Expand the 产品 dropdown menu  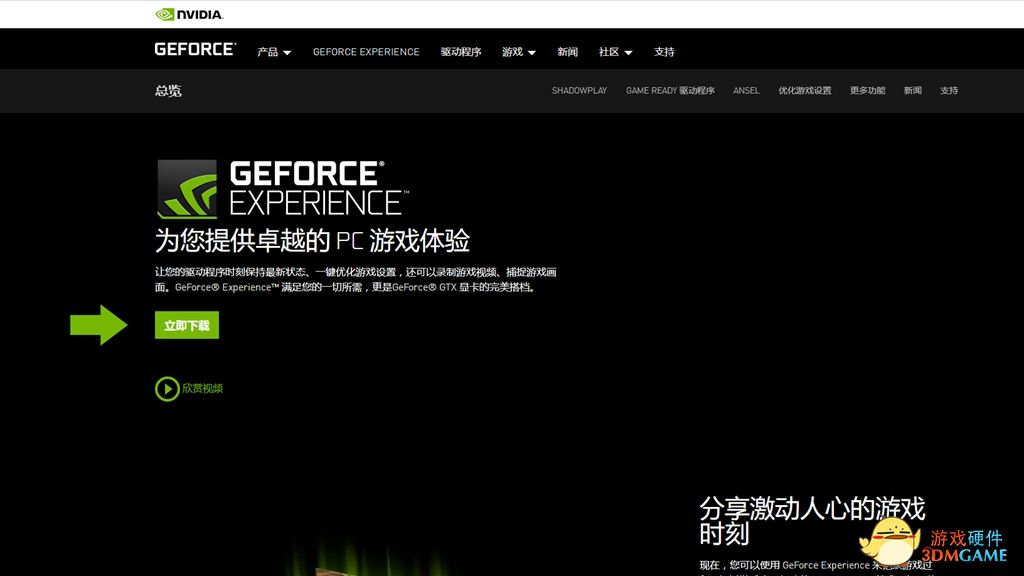point(274,52)
